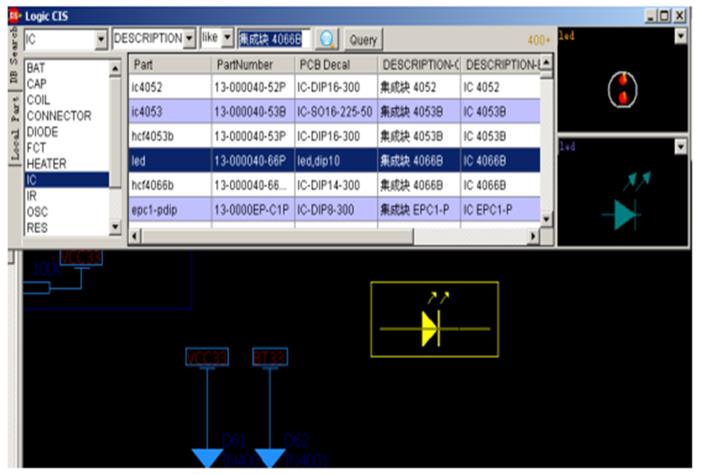The image size is (701, 475).
Task: Select the epc1-pdip part row
Action: click(334, 210)
